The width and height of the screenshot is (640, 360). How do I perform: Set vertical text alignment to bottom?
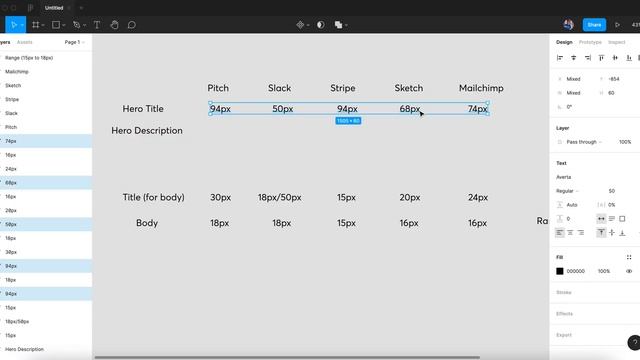coord(622,233)
